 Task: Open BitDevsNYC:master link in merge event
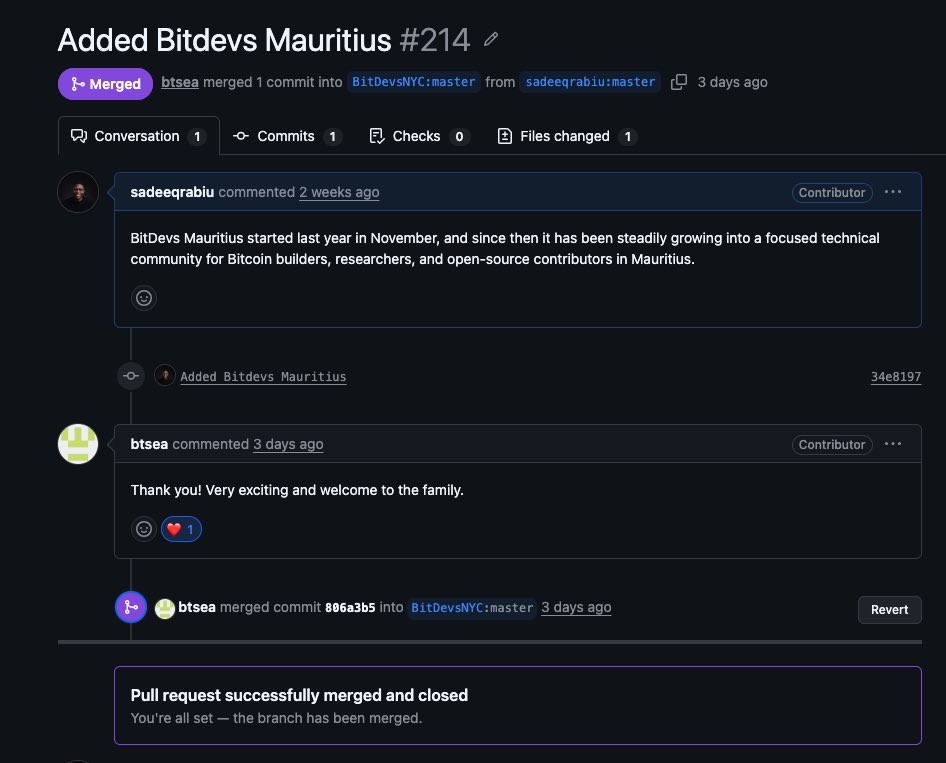(x=472, y=607)
